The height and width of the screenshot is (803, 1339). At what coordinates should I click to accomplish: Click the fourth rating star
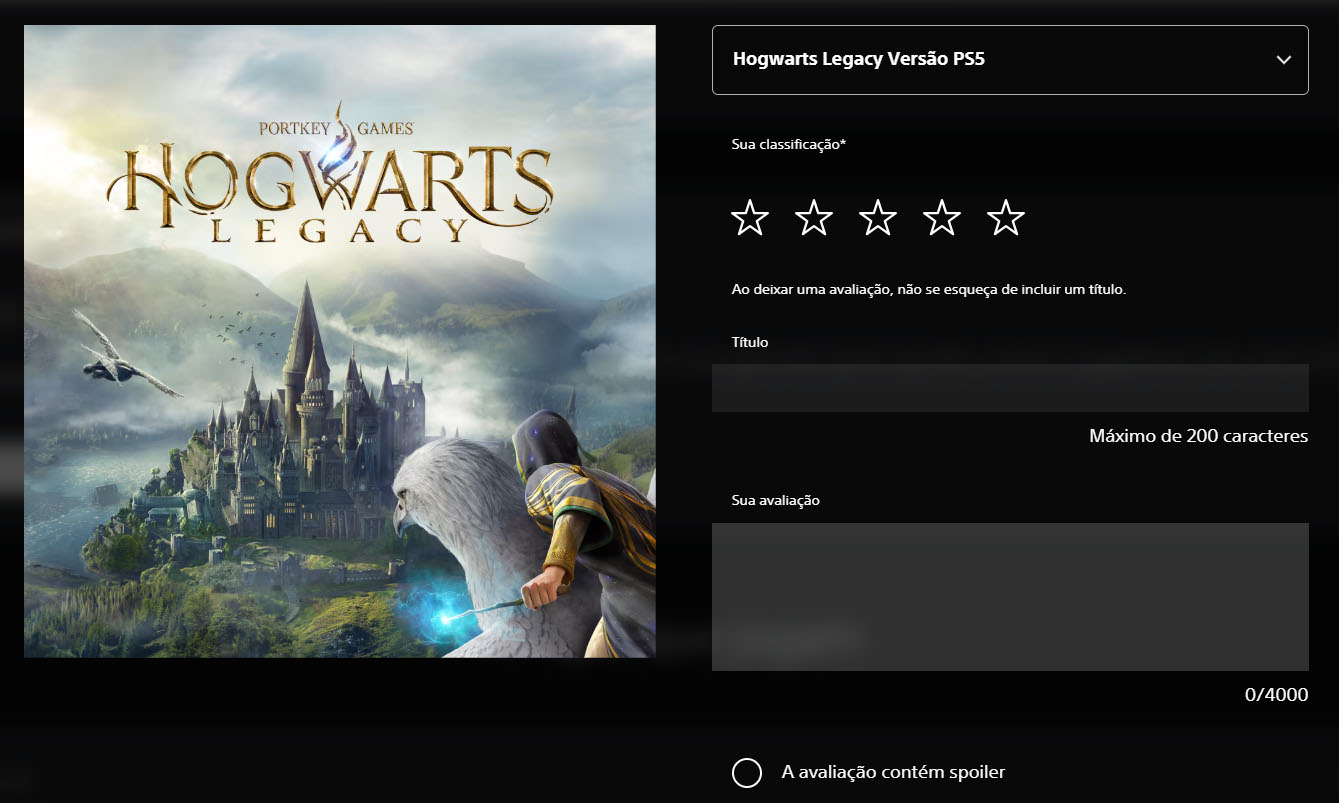pos(942,217)
